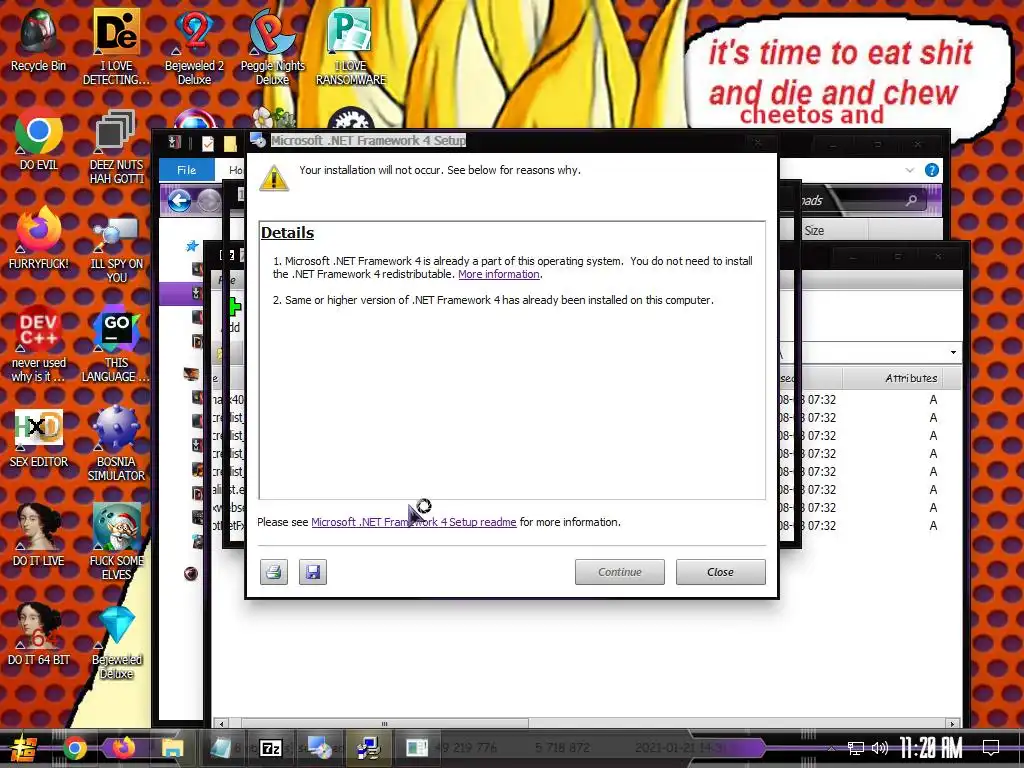
Task: Open the 'DEEZ NUTS HAH GOTTI' shortcut
Action: point(116,146)
